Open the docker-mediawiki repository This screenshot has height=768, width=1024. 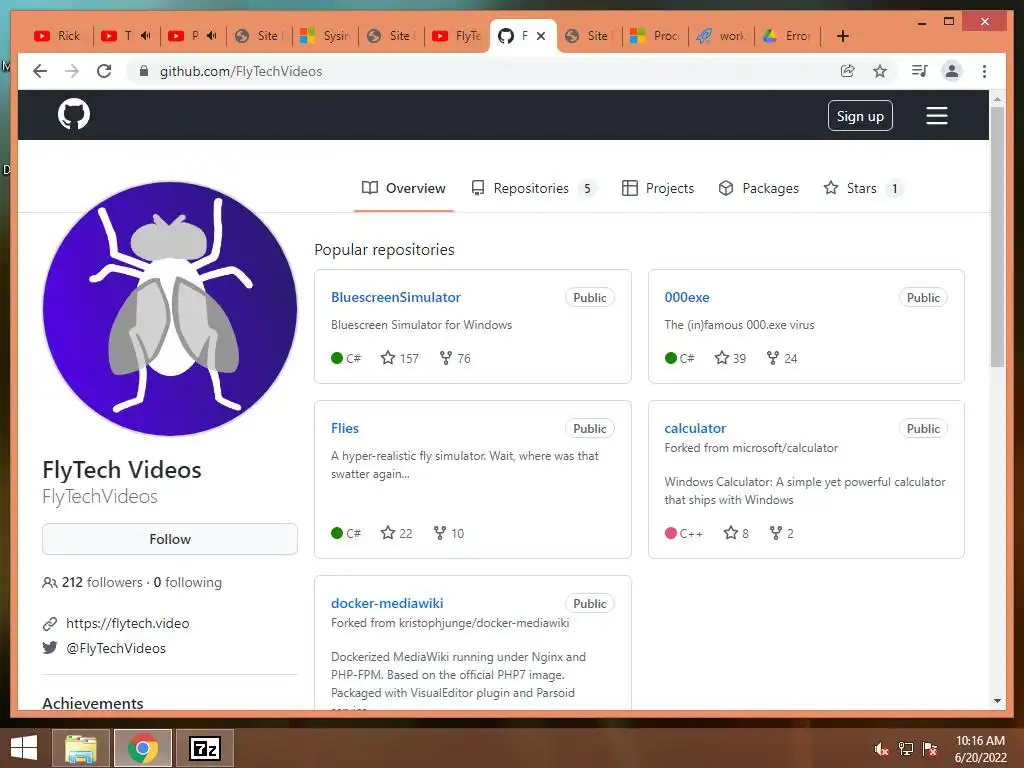387,603
